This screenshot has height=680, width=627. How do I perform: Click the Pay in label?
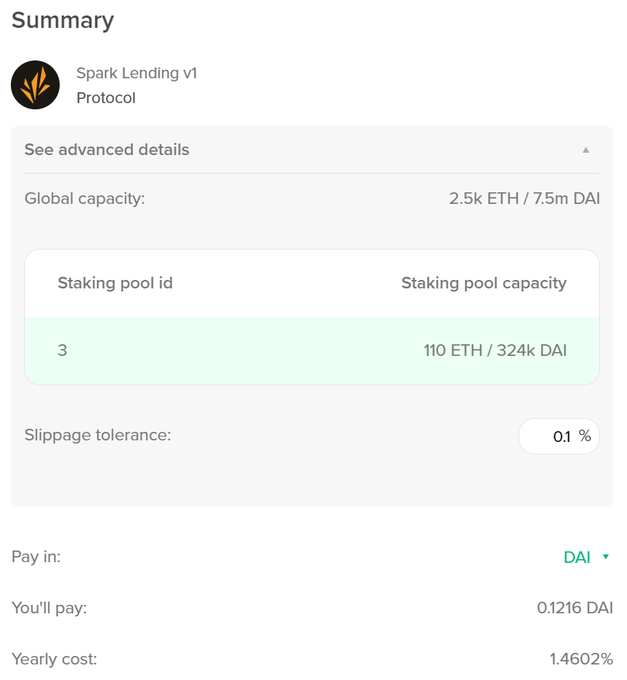pos(36,557)
